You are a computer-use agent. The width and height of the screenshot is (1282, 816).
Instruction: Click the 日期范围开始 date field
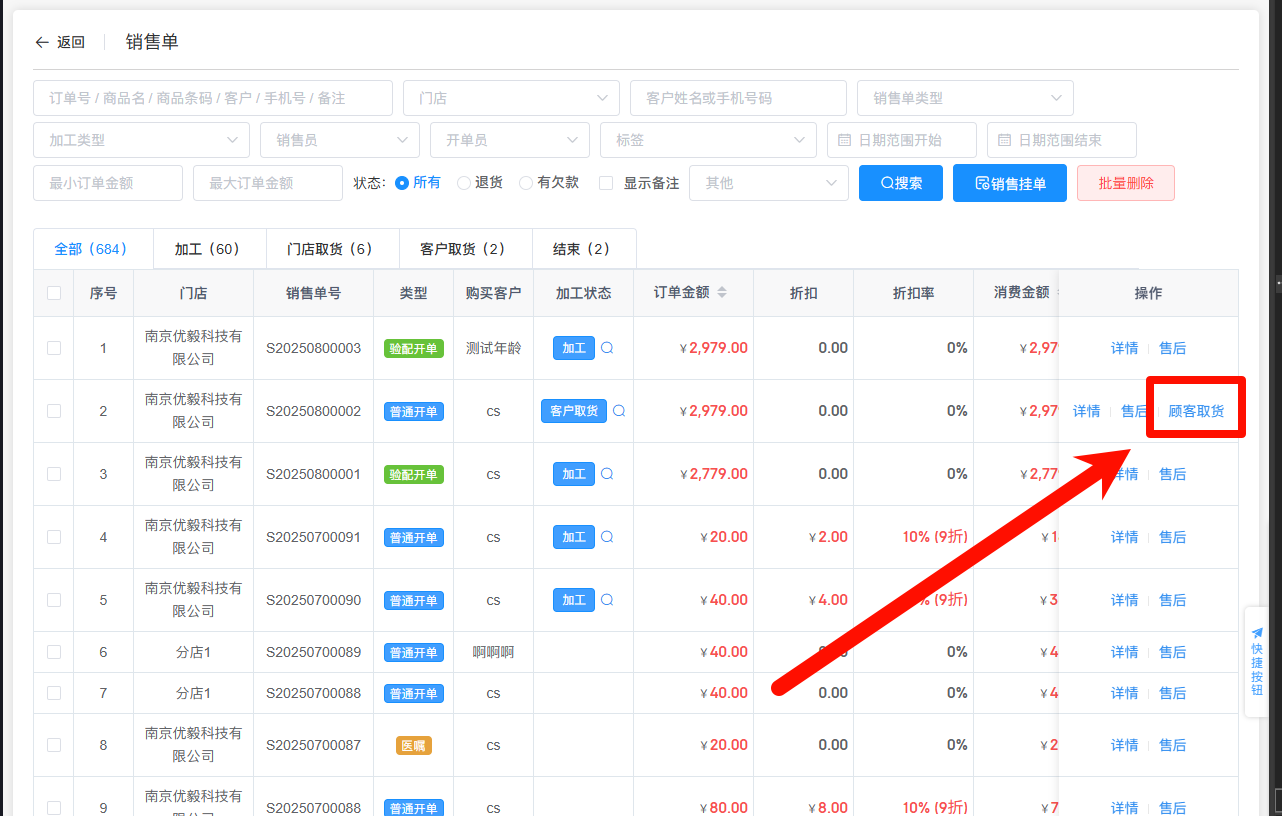901,140
